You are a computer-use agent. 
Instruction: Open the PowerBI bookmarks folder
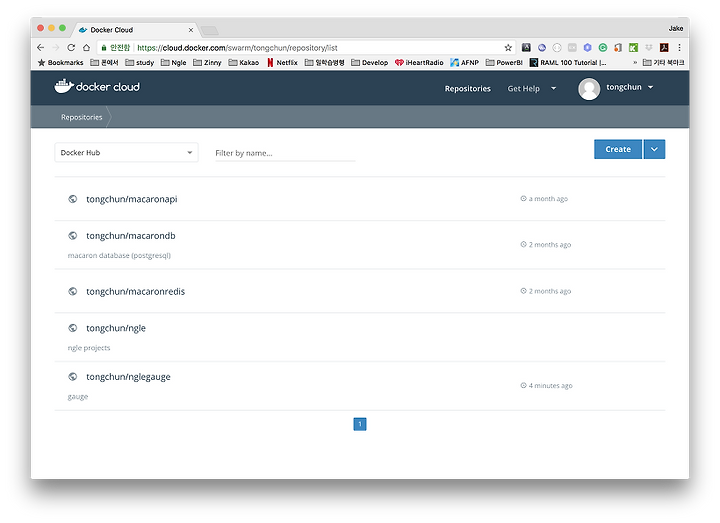coord(504,62)
